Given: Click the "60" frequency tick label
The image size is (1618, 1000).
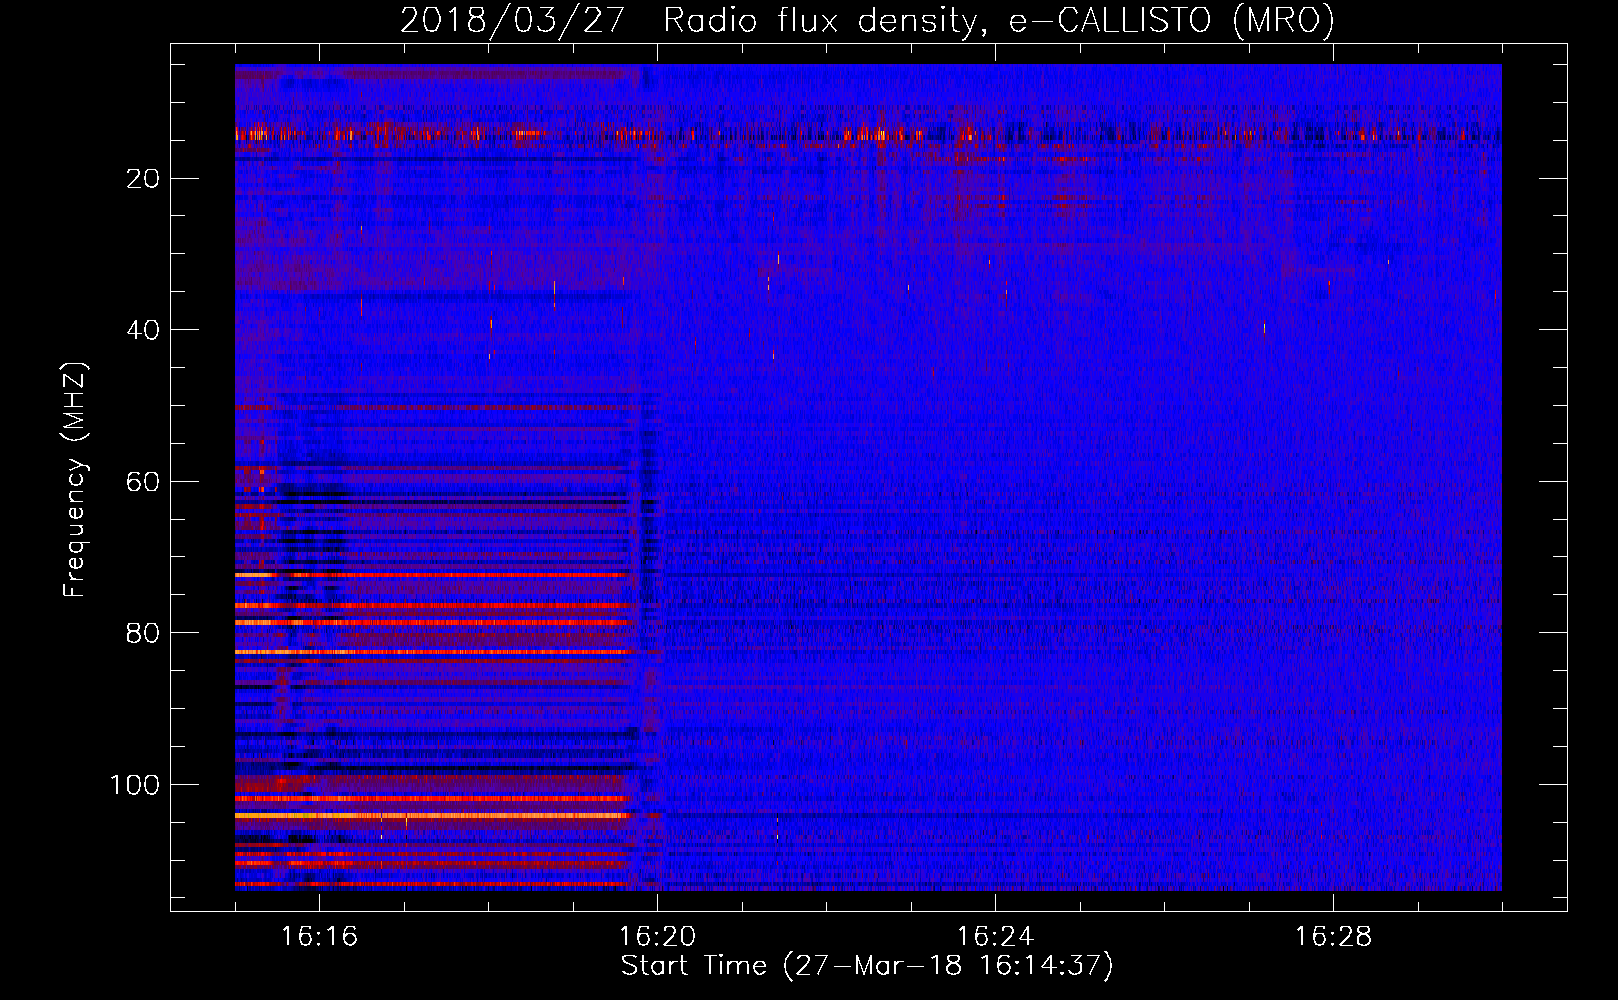Looking at the screenshot, I should [x=144, y=482].
